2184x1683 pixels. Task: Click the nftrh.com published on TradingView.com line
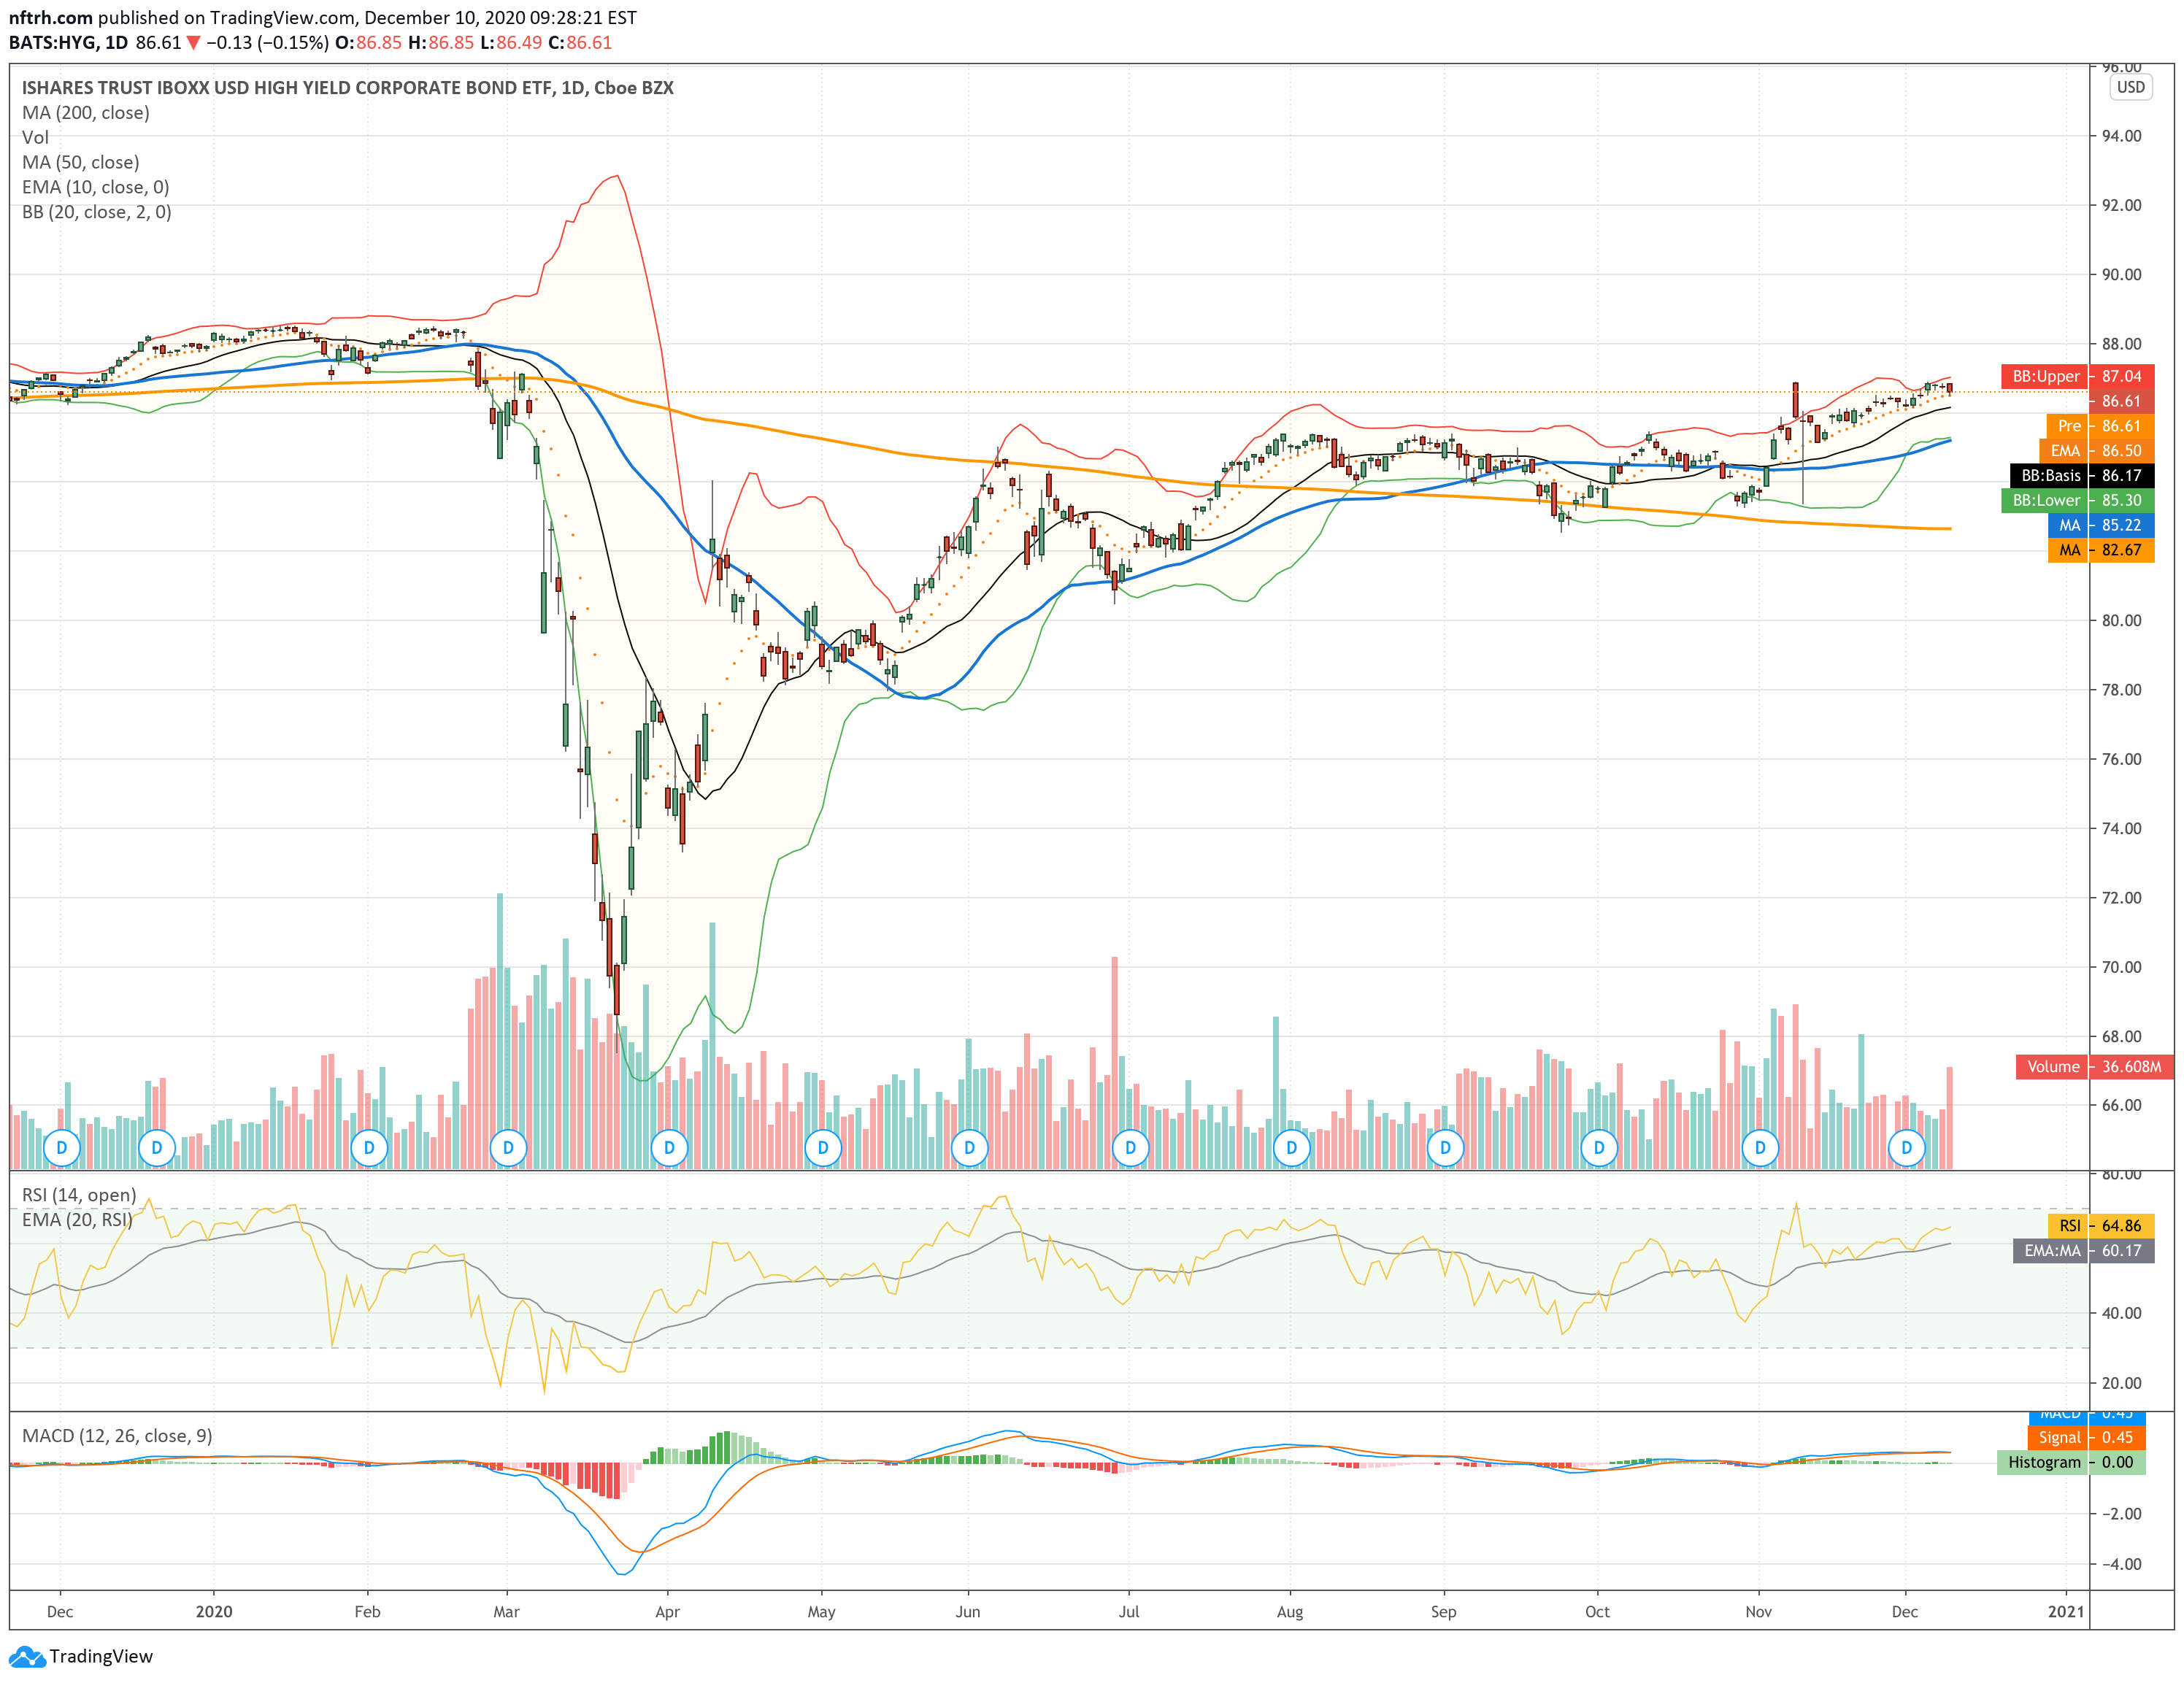point(323,18)
